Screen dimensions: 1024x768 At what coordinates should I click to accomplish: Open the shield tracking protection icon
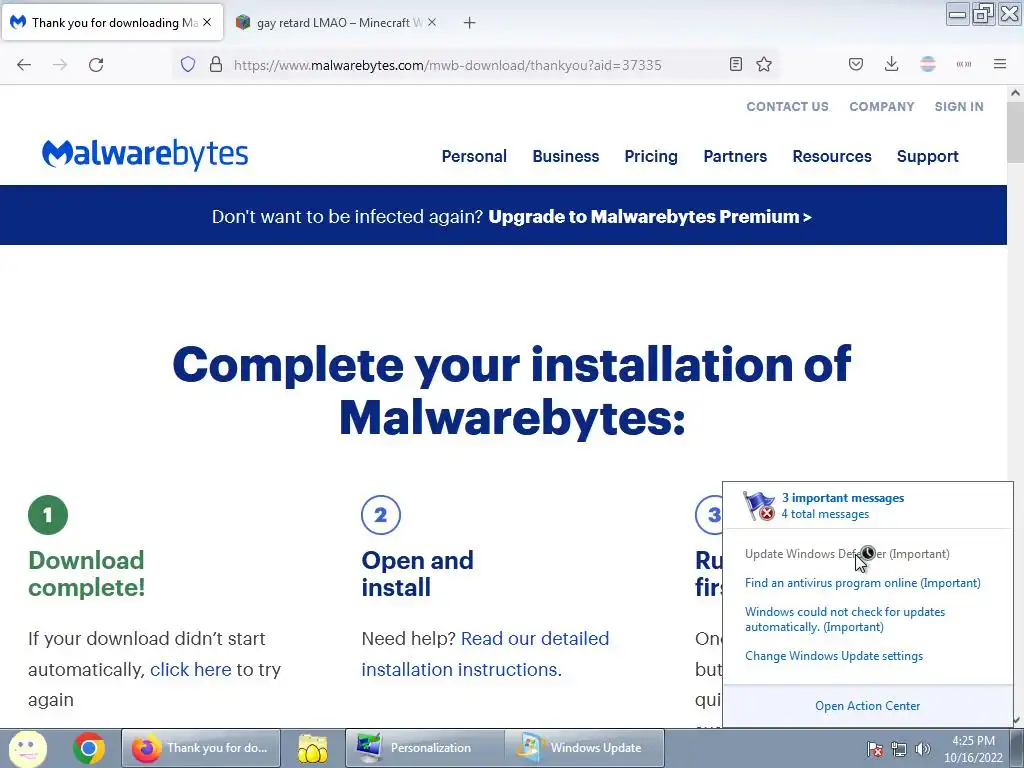188,65
